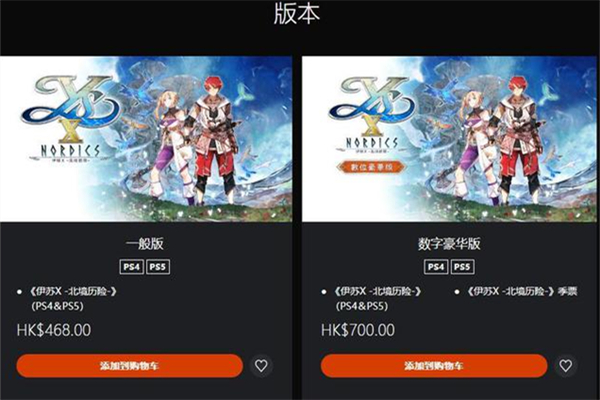Select the 一般版 edition title
Screen dimensions: 600x400
pos(145,244)
